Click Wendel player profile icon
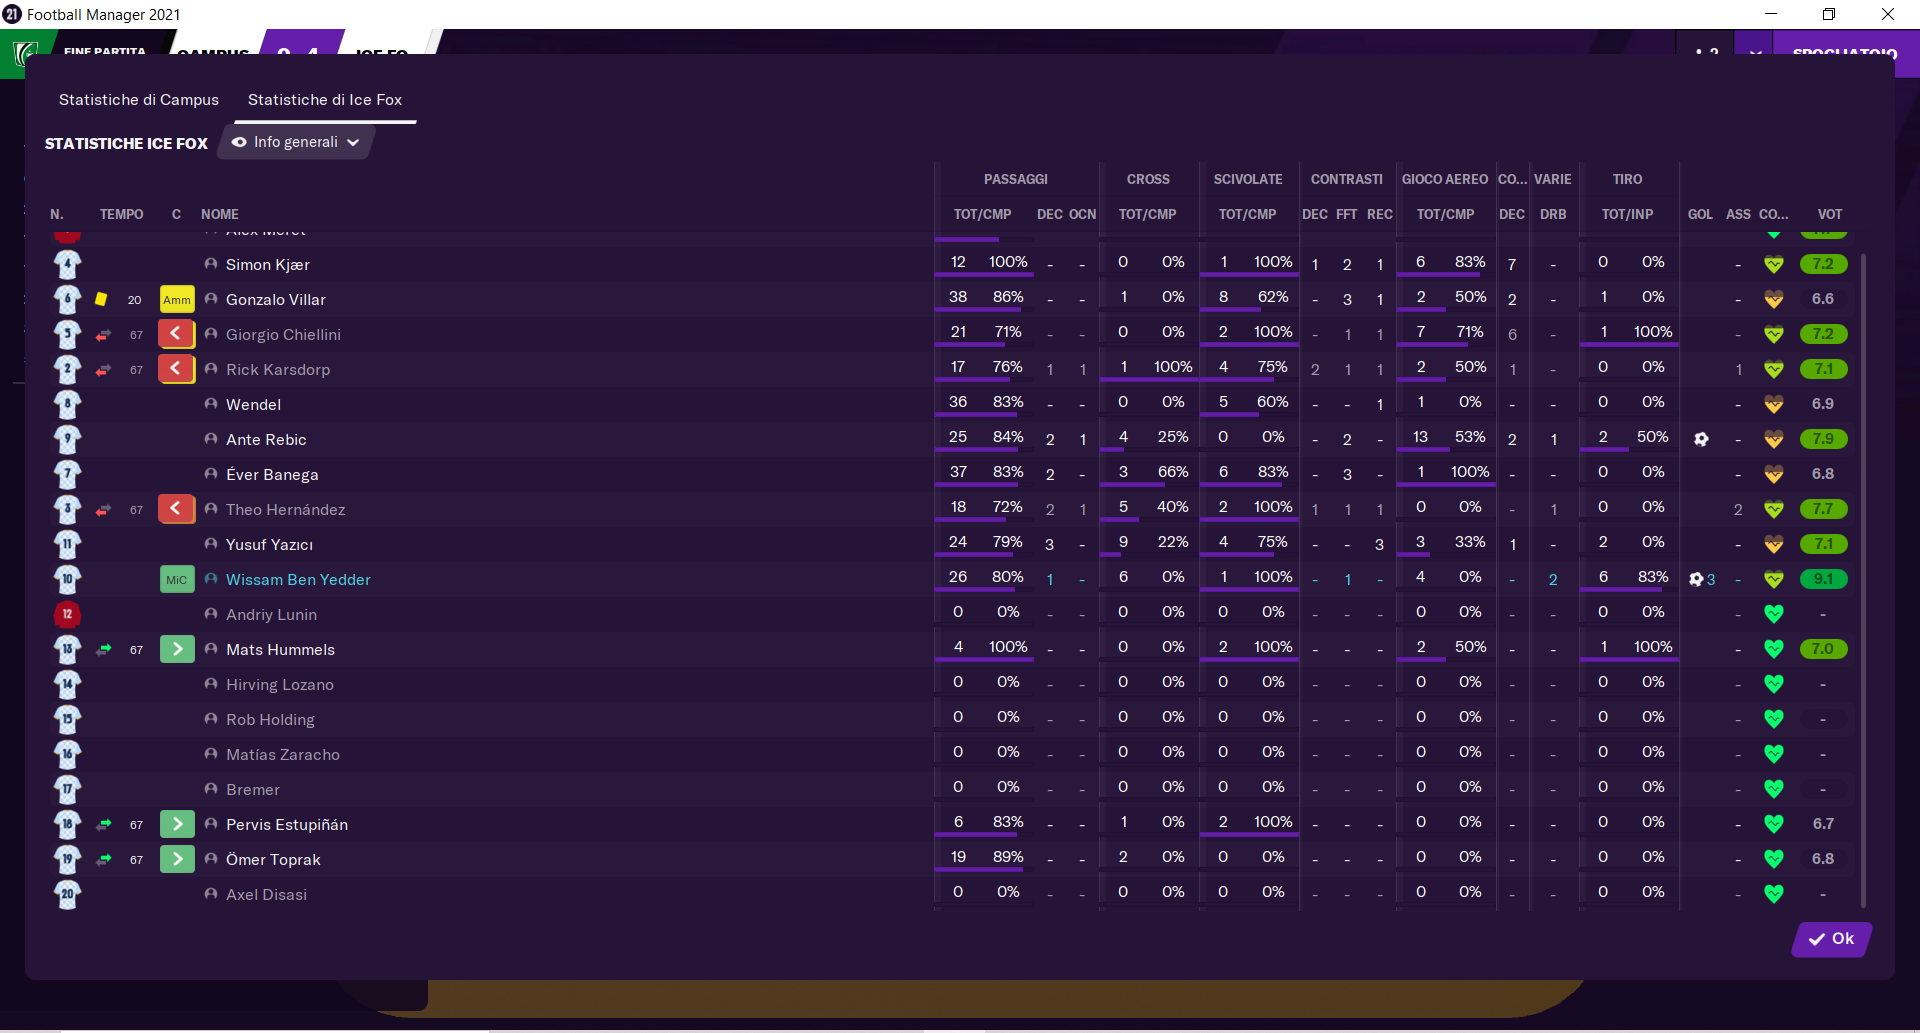Viewport: 1920px width, 1033px height. point(211,404)
